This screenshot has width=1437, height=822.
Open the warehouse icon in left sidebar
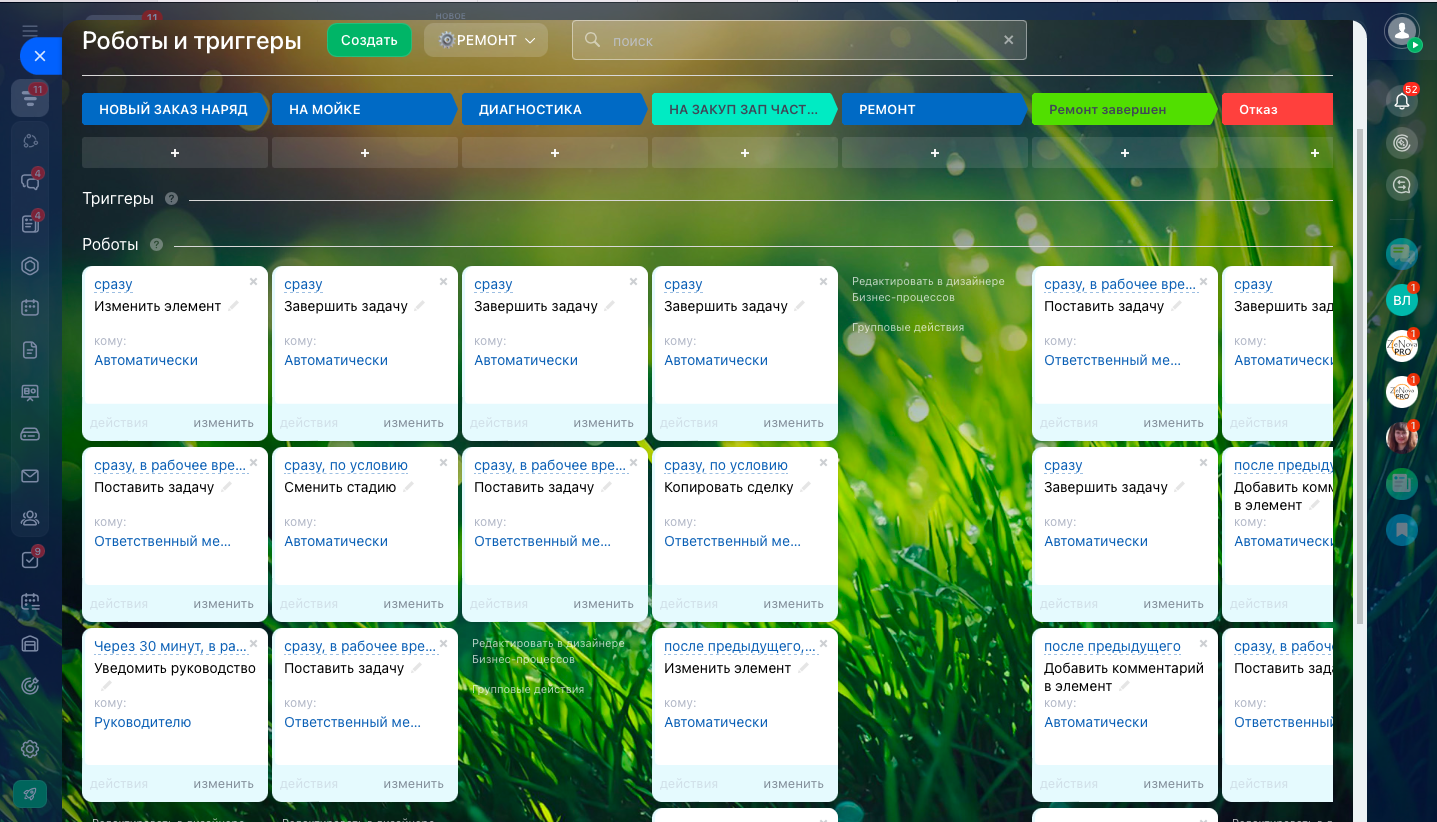point(30,644)
